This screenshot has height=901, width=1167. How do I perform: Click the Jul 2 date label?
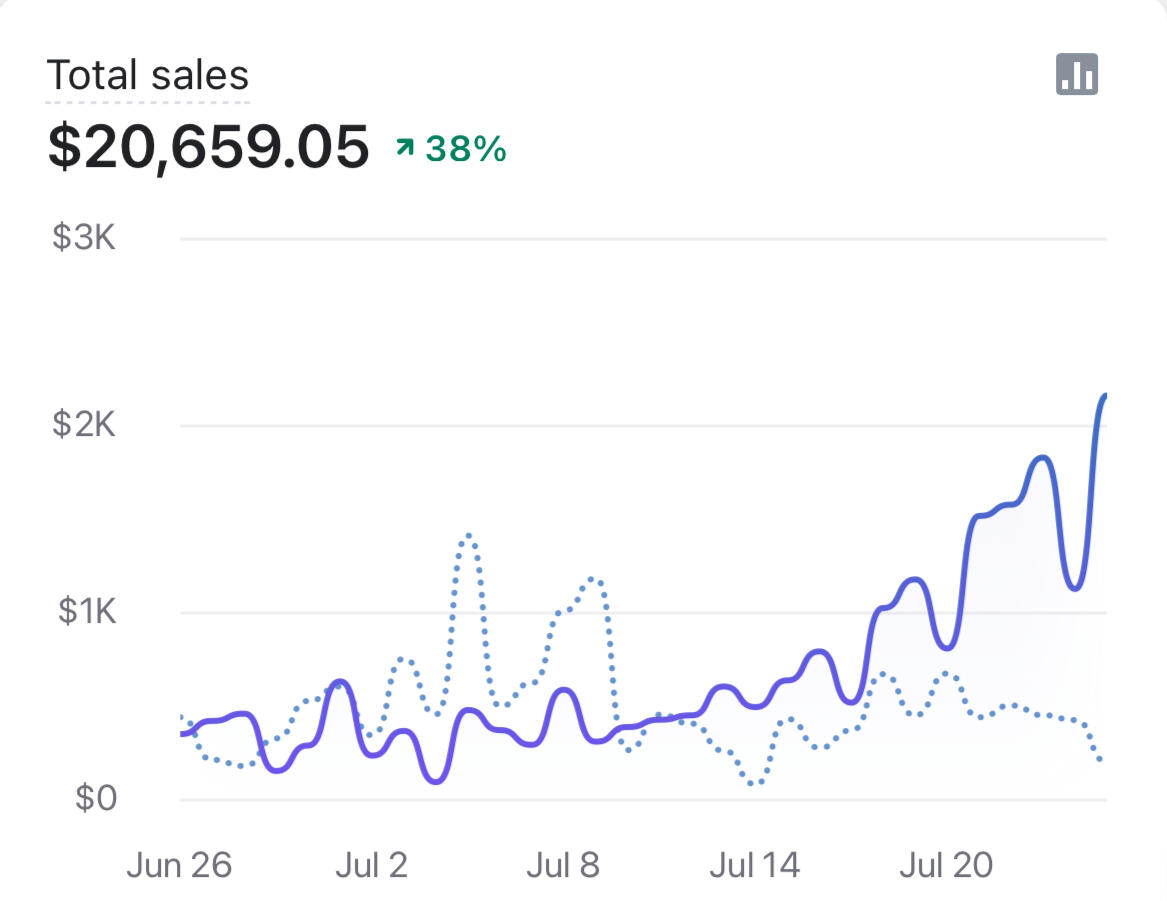(371, 865)
